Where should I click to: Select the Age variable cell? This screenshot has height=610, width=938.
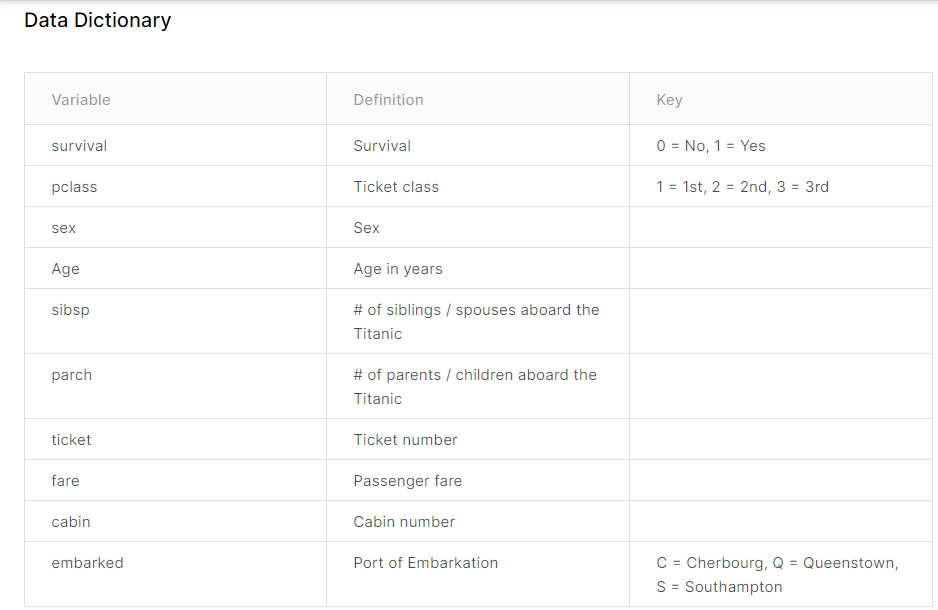click(66, 269)
